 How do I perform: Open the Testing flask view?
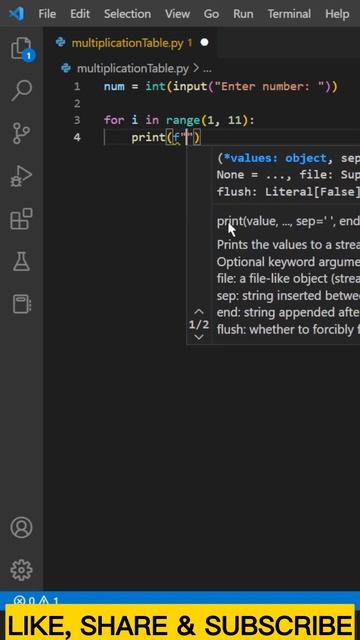click(21, 262)
